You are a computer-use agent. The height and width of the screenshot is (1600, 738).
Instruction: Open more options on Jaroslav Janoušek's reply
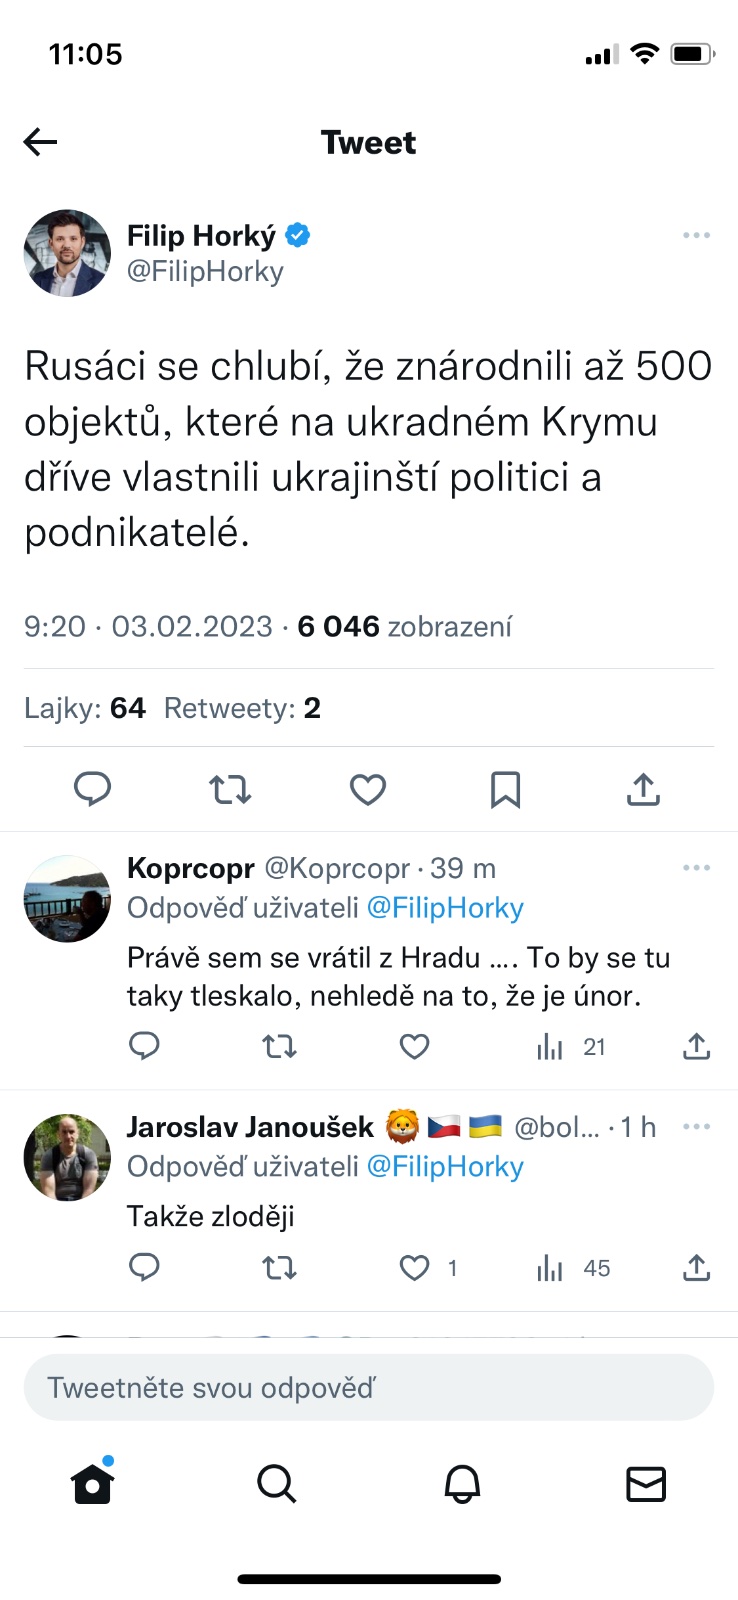(696, 1126)
